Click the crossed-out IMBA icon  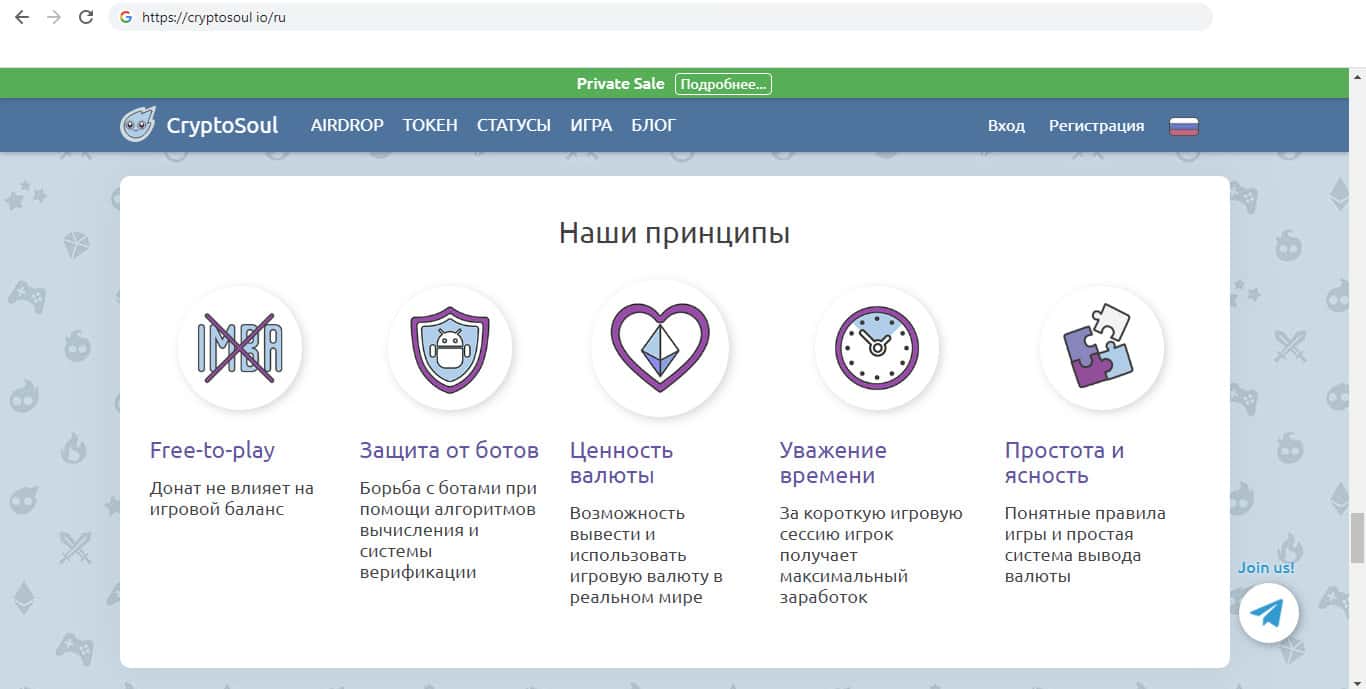point(240,348)
